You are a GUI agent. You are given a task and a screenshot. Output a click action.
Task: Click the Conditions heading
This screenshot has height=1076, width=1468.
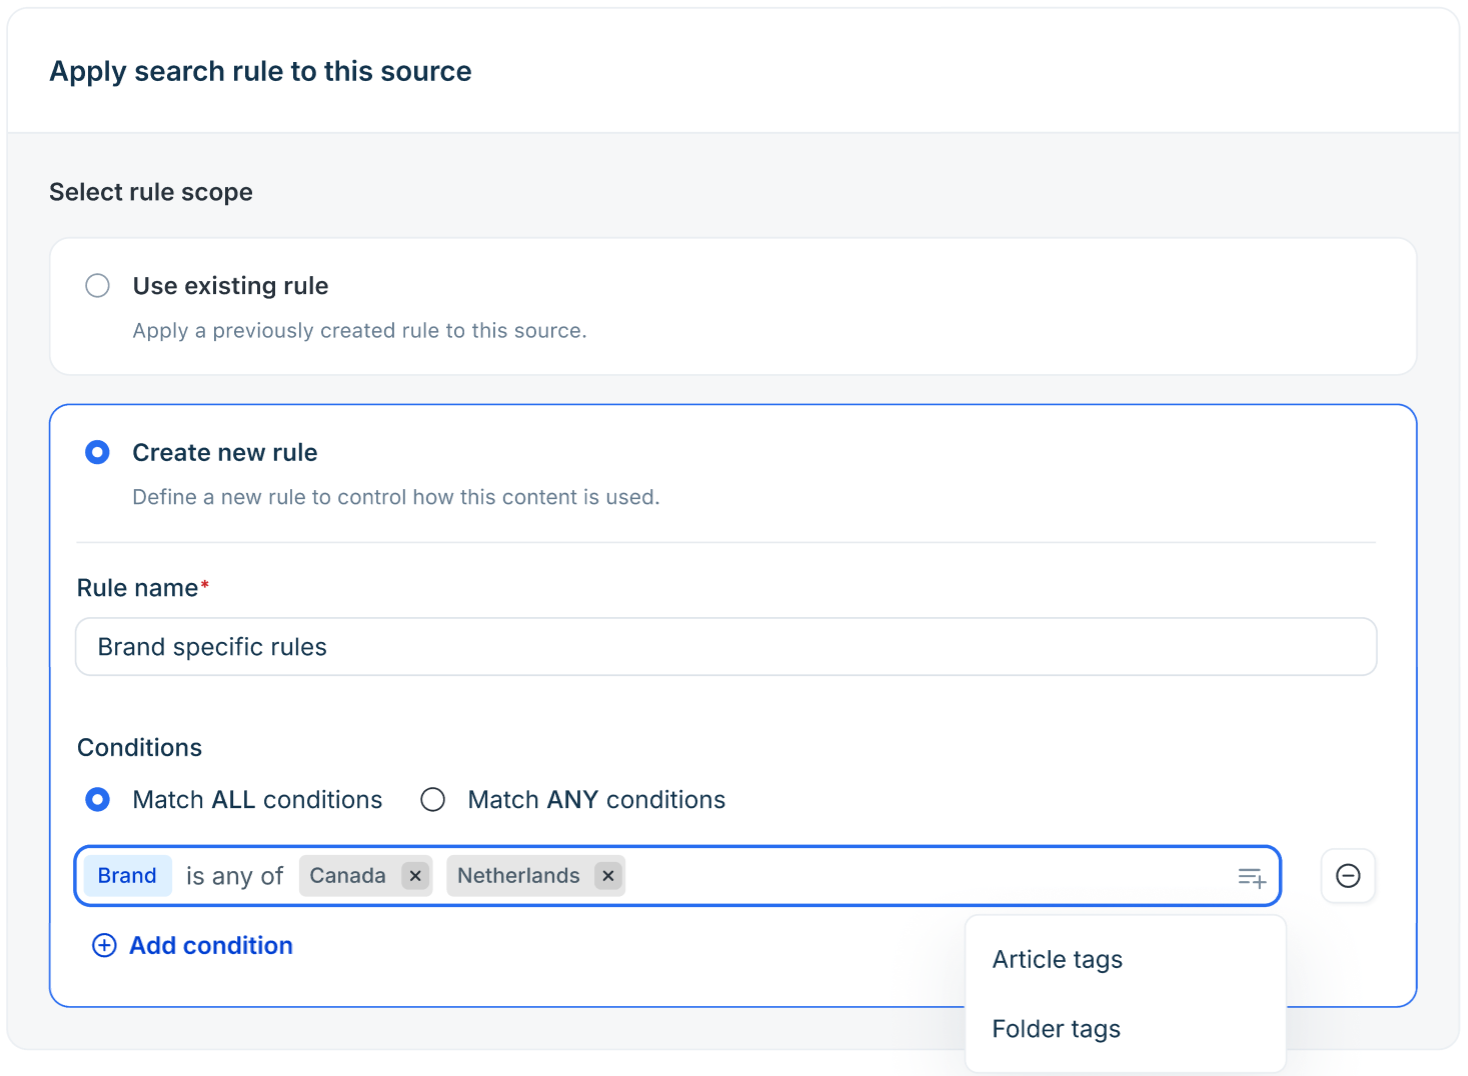140,748
